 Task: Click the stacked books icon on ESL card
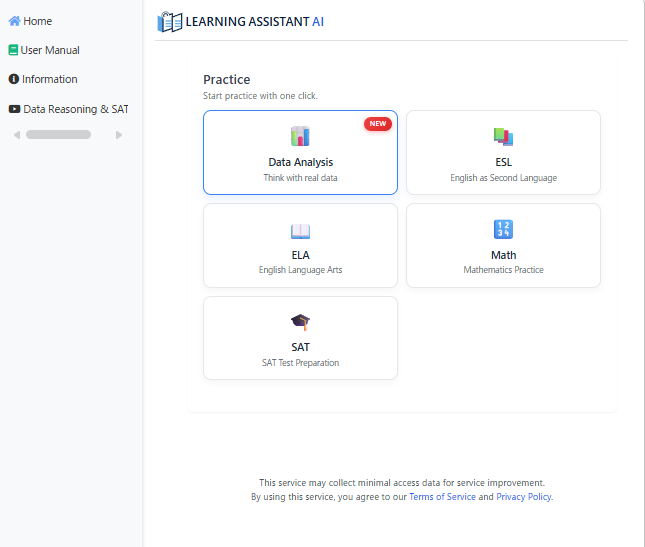[x=503, y=137]
